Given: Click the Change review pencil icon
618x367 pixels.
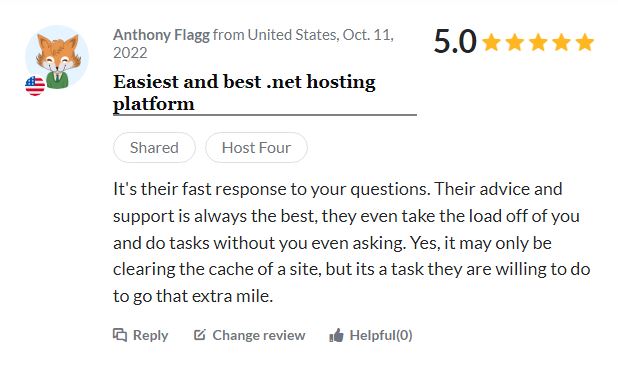Looking at the screenshot, I should (x=199, y=335).
